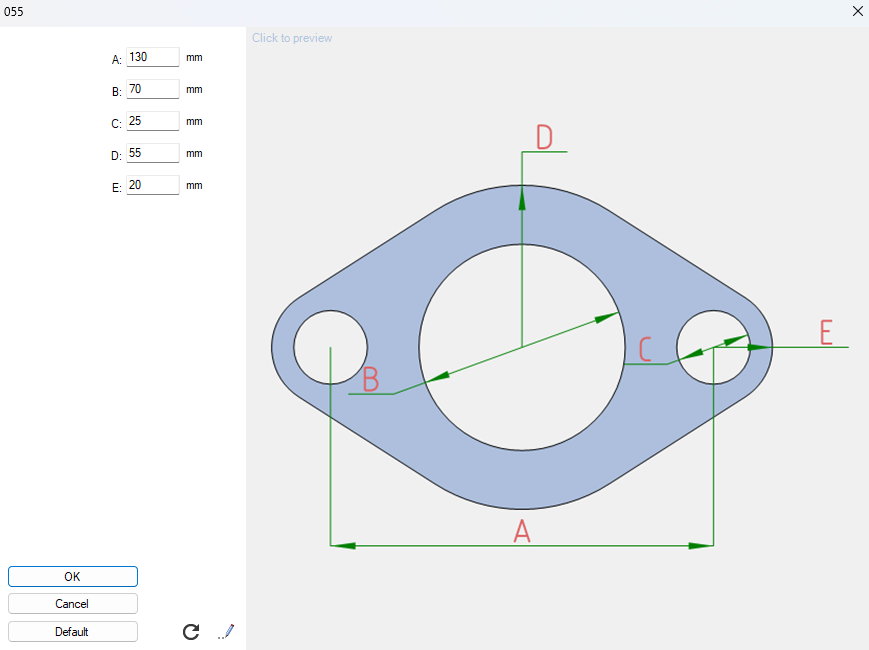The width and height of the screenshot is (869, 650).
Task: Select the B dimension input field
Action: click(151, 89)
